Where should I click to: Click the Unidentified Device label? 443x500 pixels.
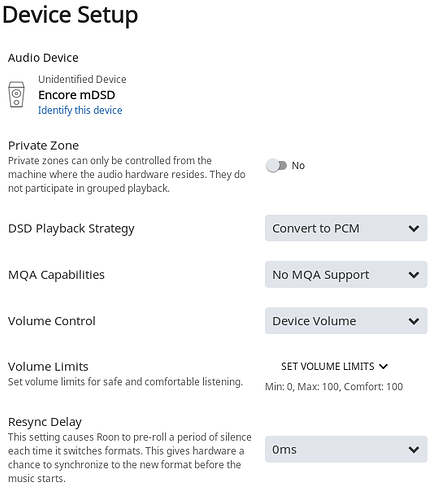tap(82, 79)
